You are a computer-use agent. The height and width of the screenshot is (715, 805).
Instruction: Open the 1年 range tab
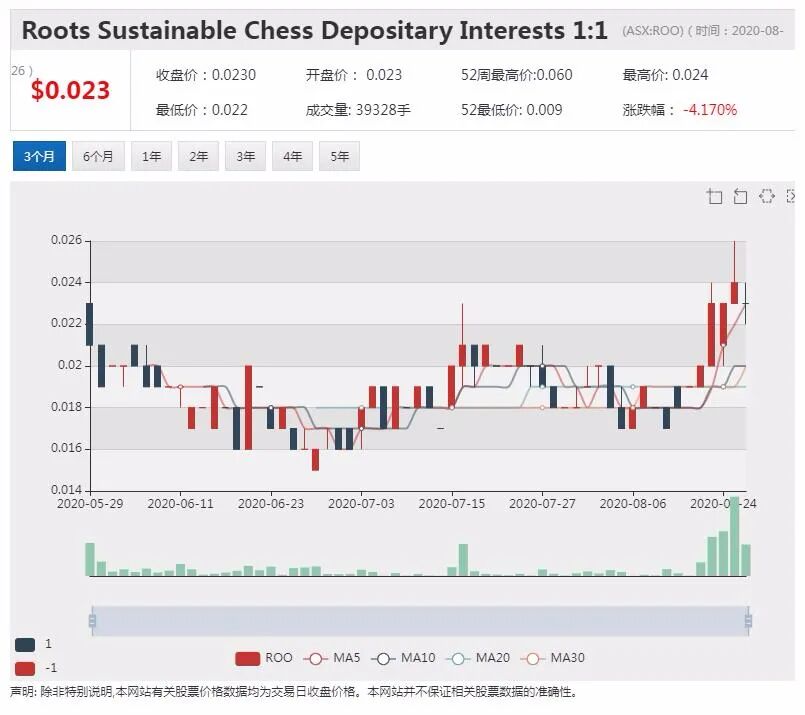coord(151,156)
